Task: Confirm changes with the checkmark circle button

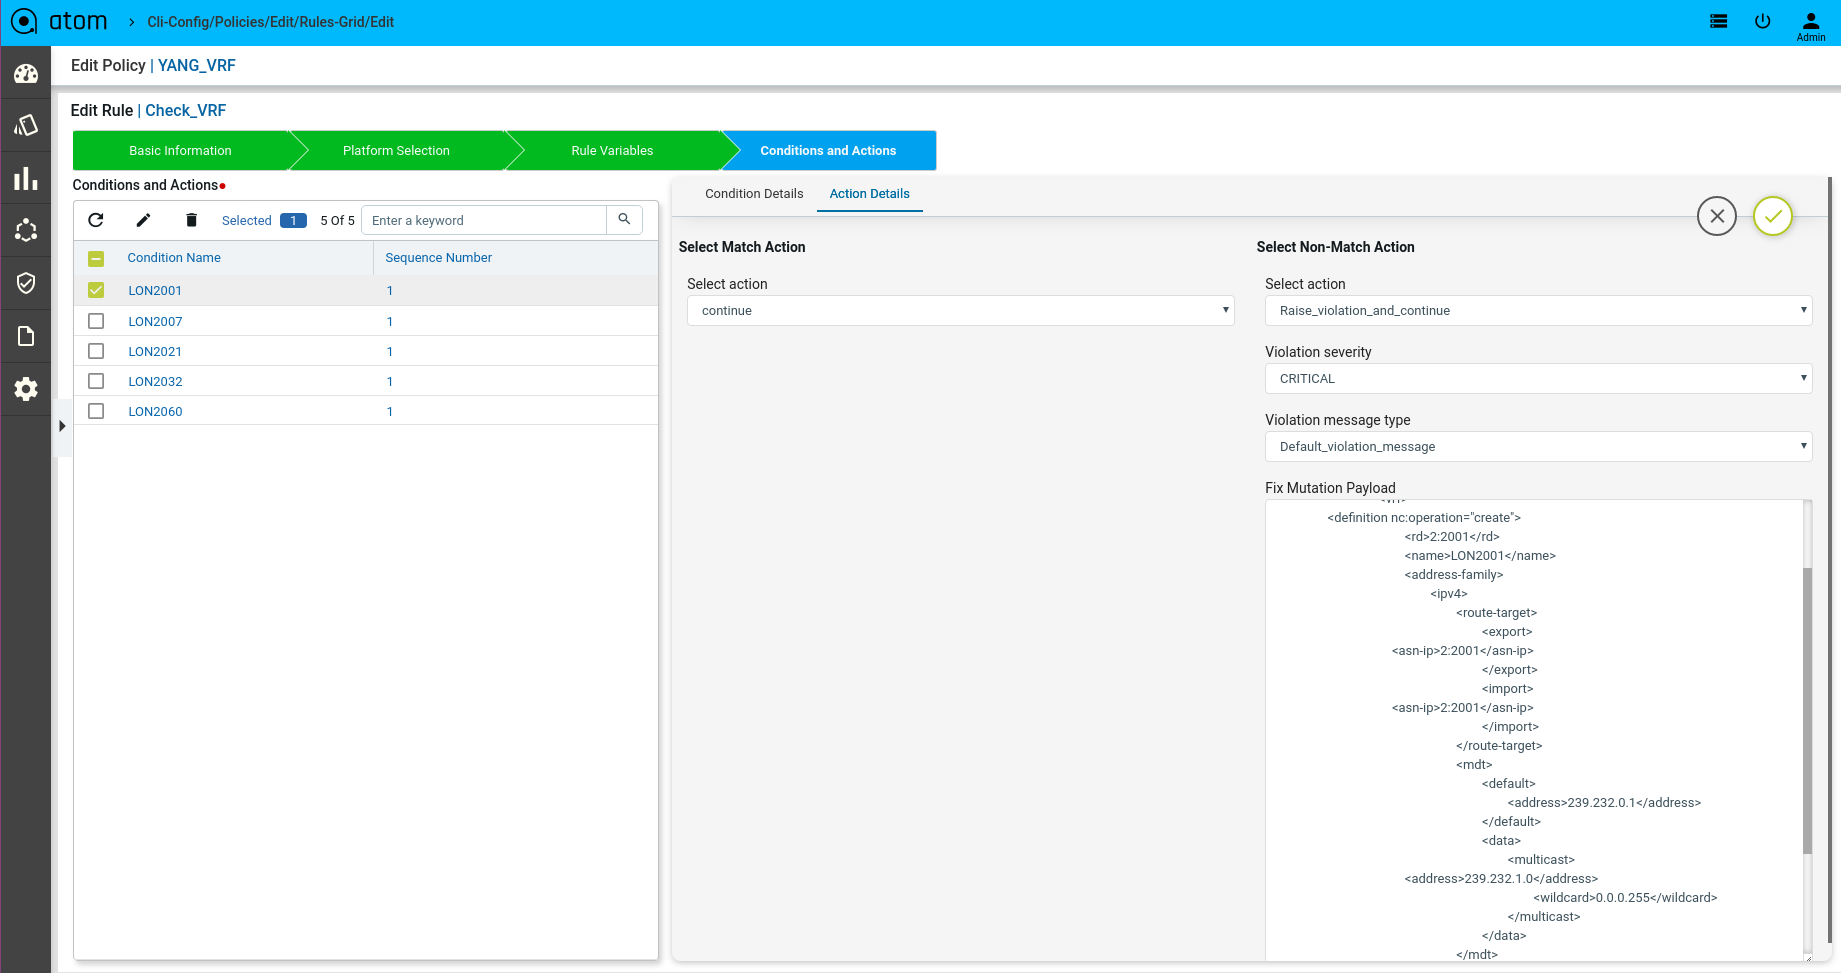Action: pyautogui.click(x=1773, y=216)
